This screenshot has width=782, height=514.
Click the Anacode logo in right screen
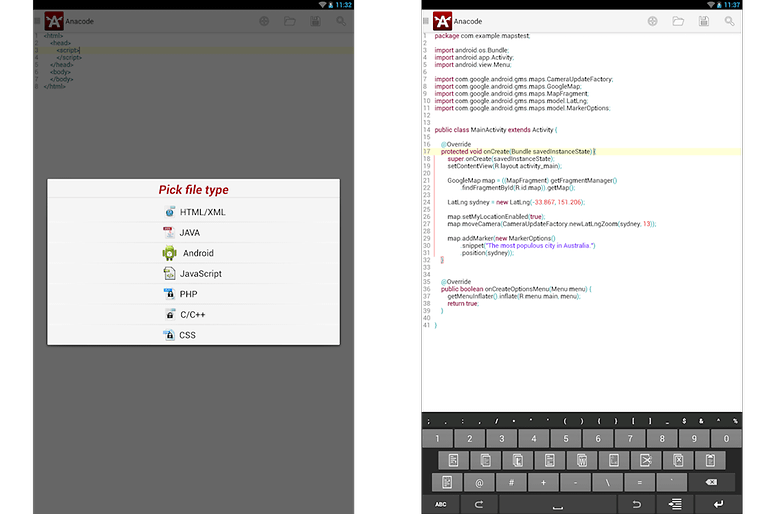coord(442,21)
